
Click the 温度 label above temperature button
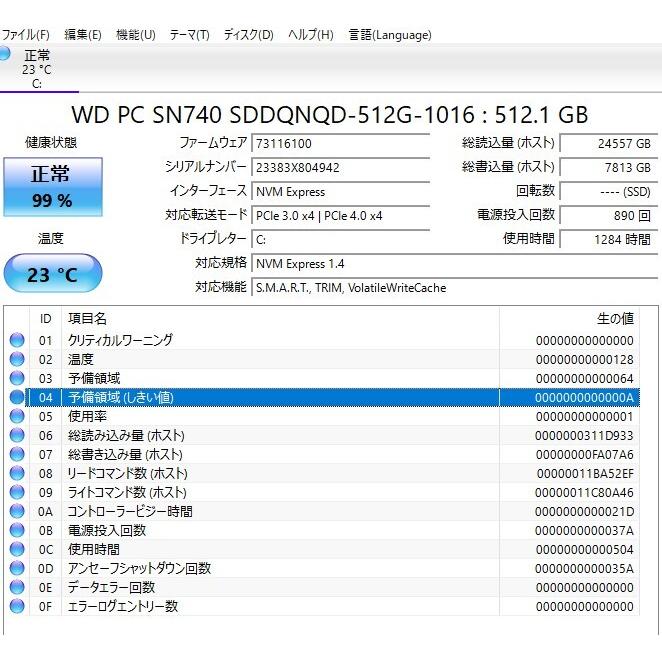51,238
